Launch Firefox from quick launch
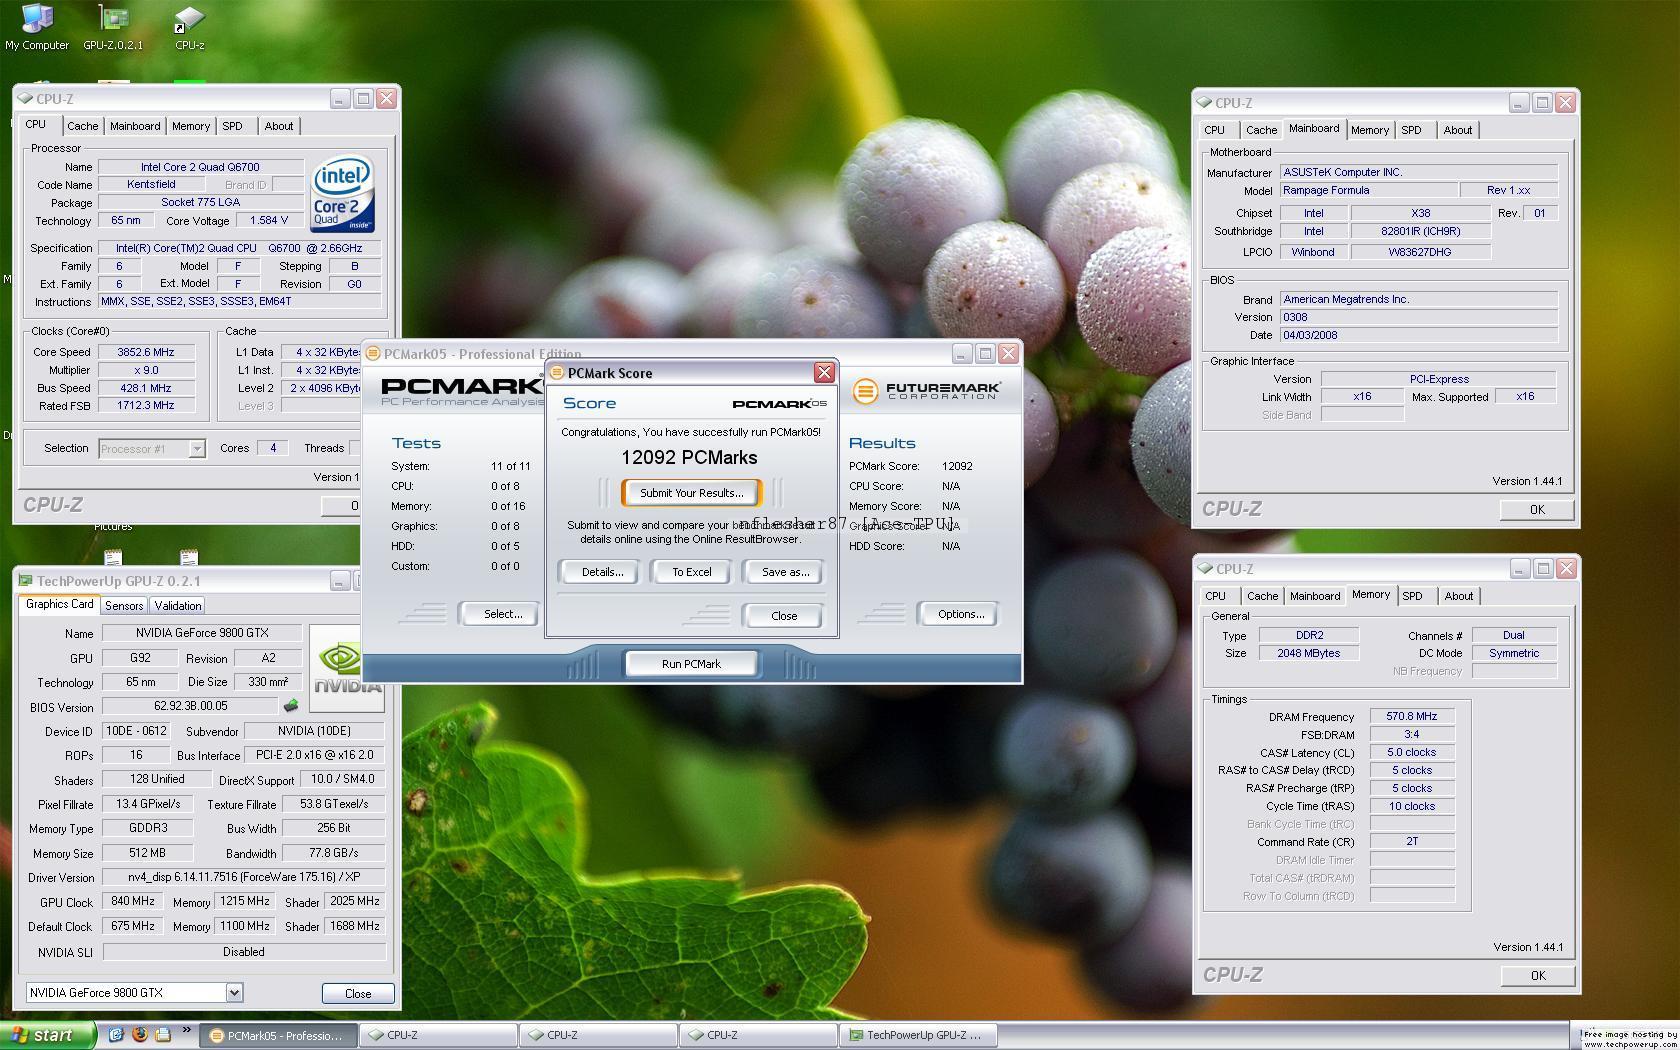Viewport: 1680px width, 1050px height. pyautogui.click(x=140, y=1035)
